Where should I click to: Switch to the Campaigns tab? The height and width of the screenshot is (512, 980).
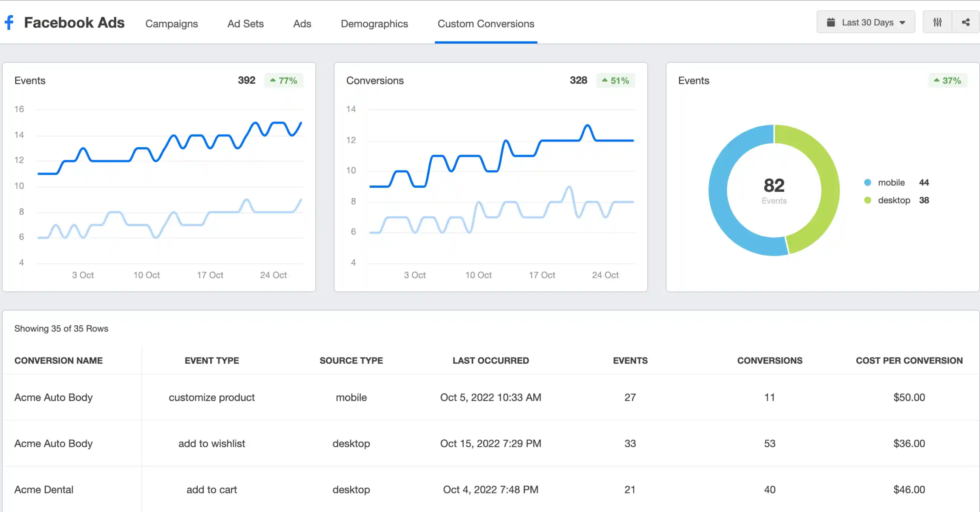pyautogui.click(x=171, y=24)
